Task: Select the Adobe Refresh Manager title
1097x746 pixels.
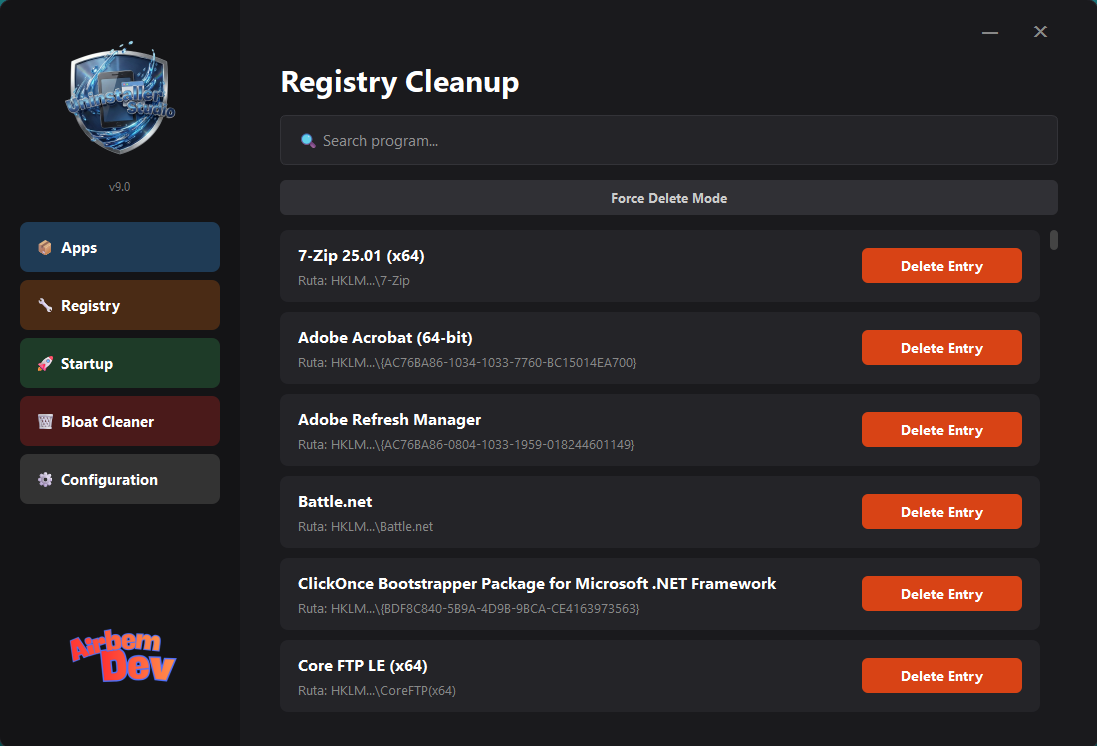Action: (x=389, y=420)
